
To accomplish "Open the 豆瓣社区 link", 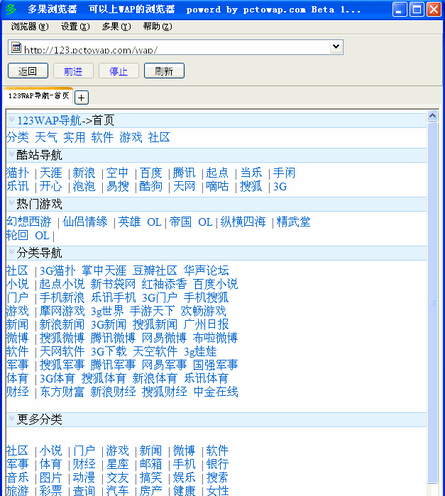I will coord(155,270).
